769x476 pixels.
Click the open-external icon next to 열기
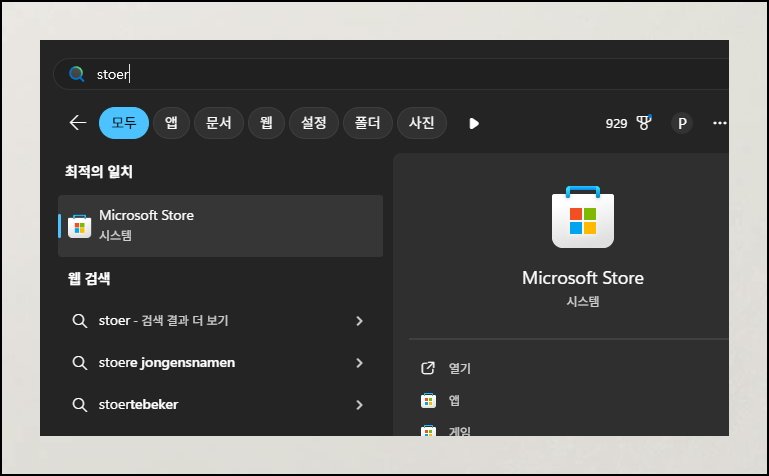click(x=428, y=368)
